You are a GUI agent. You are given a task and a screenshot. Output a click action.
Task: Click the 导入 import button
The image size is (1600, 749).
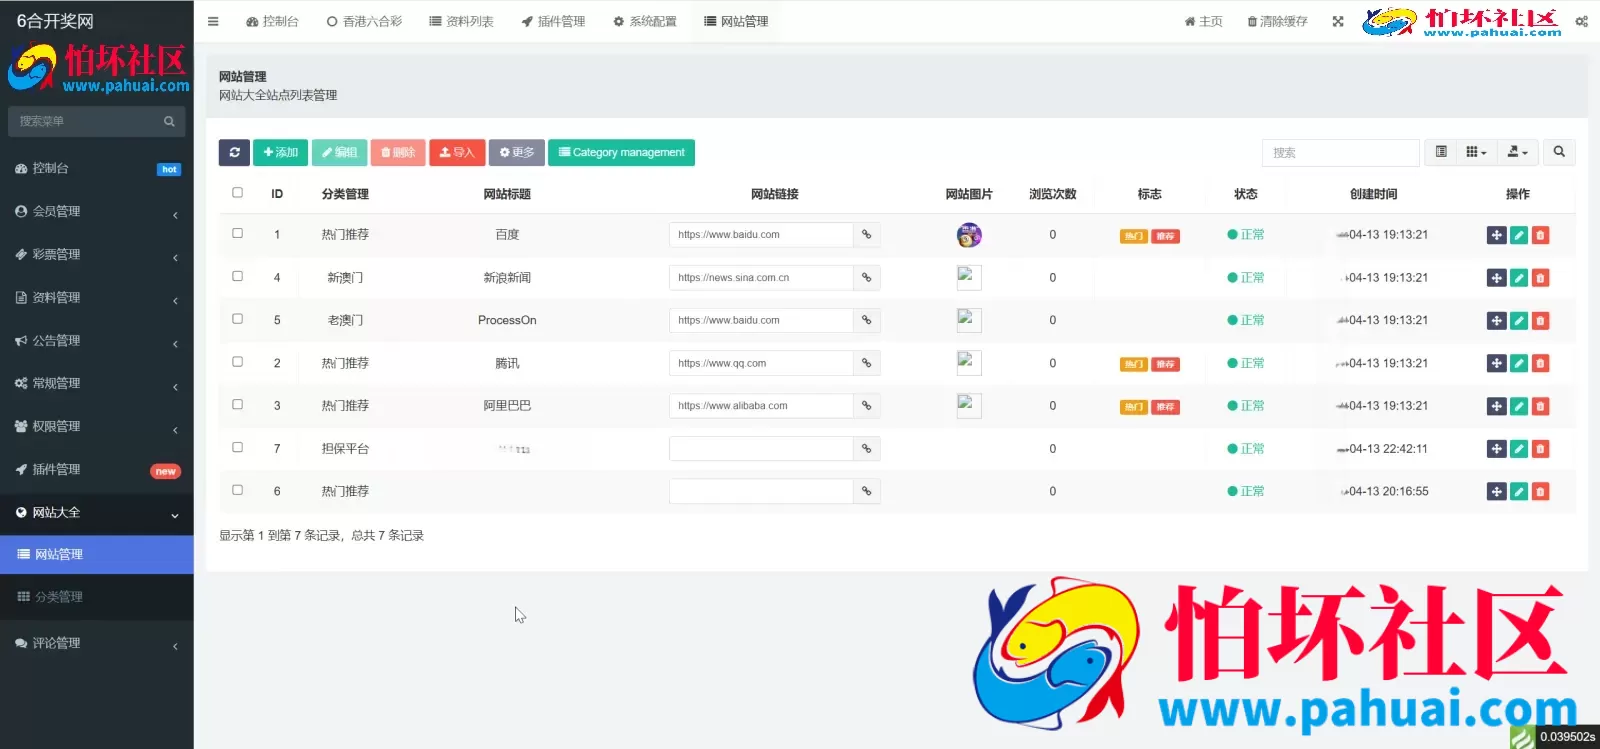click(457, 152)
